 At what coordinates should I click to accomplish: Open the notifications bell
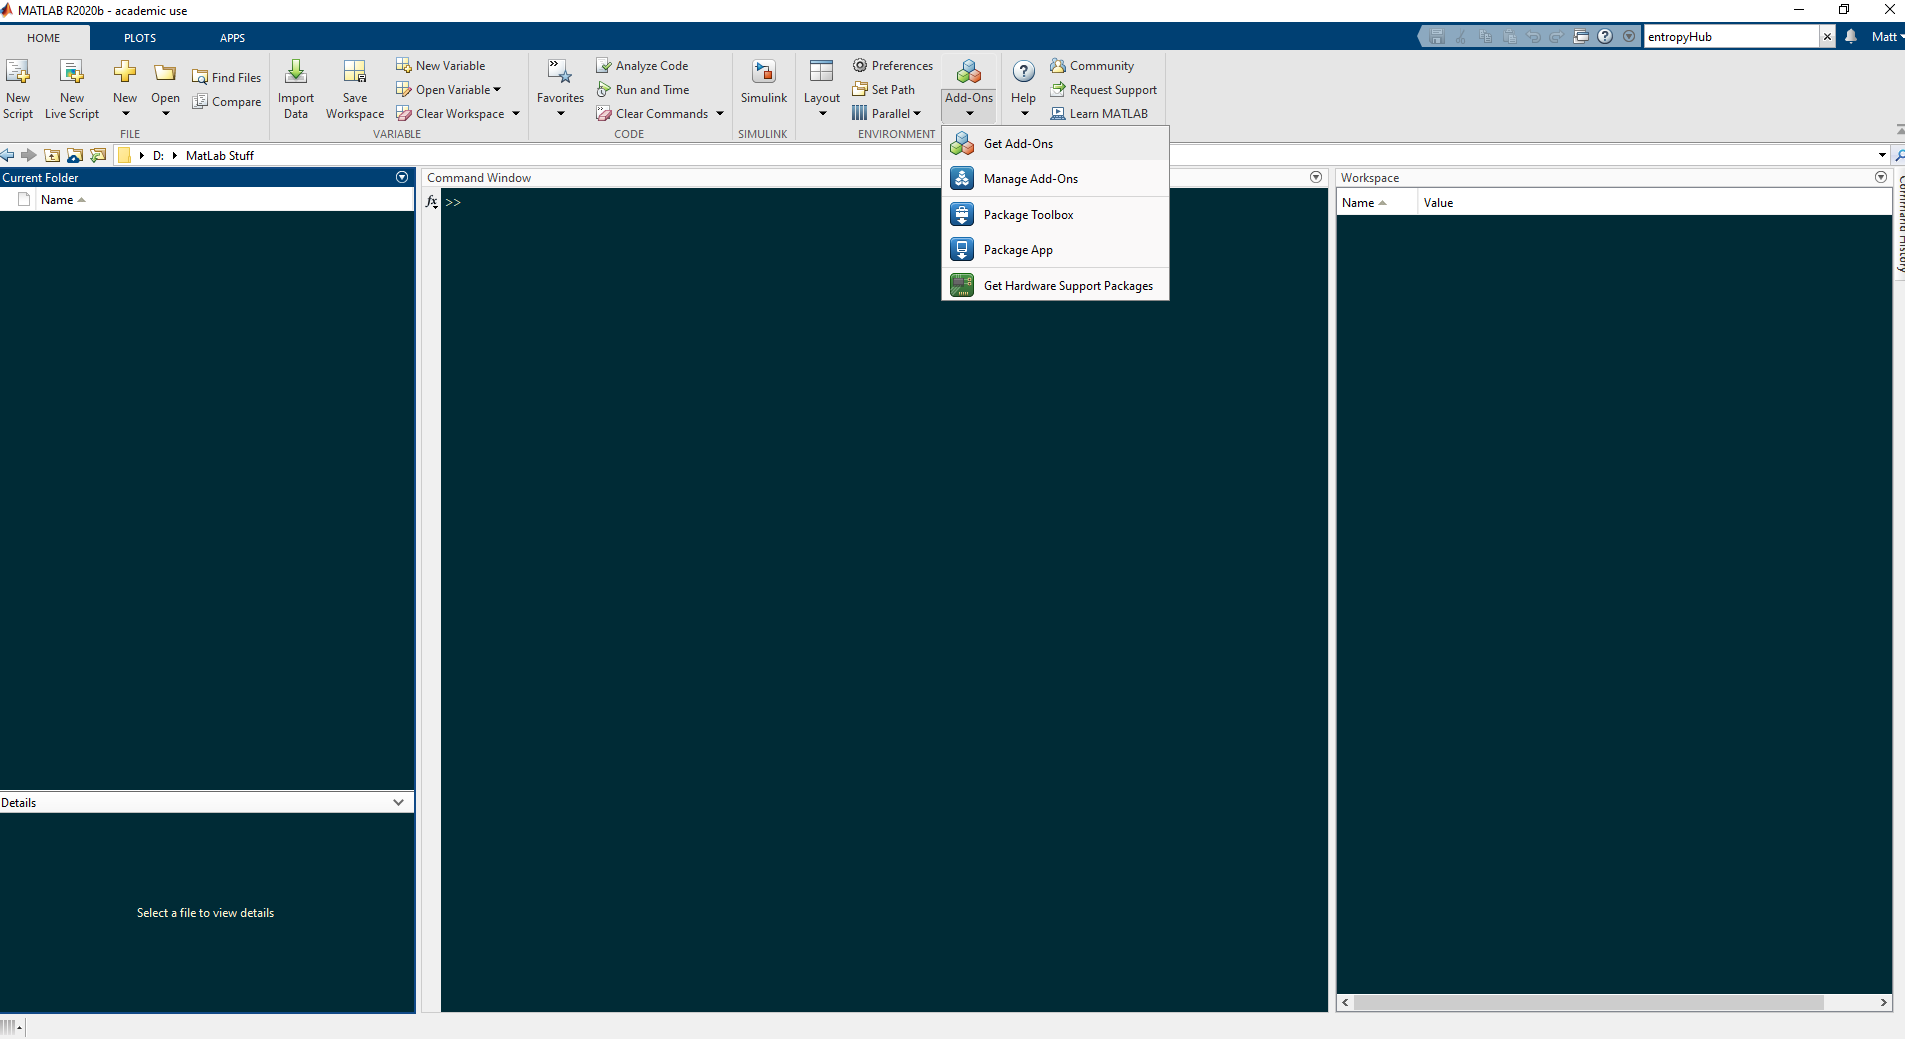pyautogui.click(x=1851, y=36)
